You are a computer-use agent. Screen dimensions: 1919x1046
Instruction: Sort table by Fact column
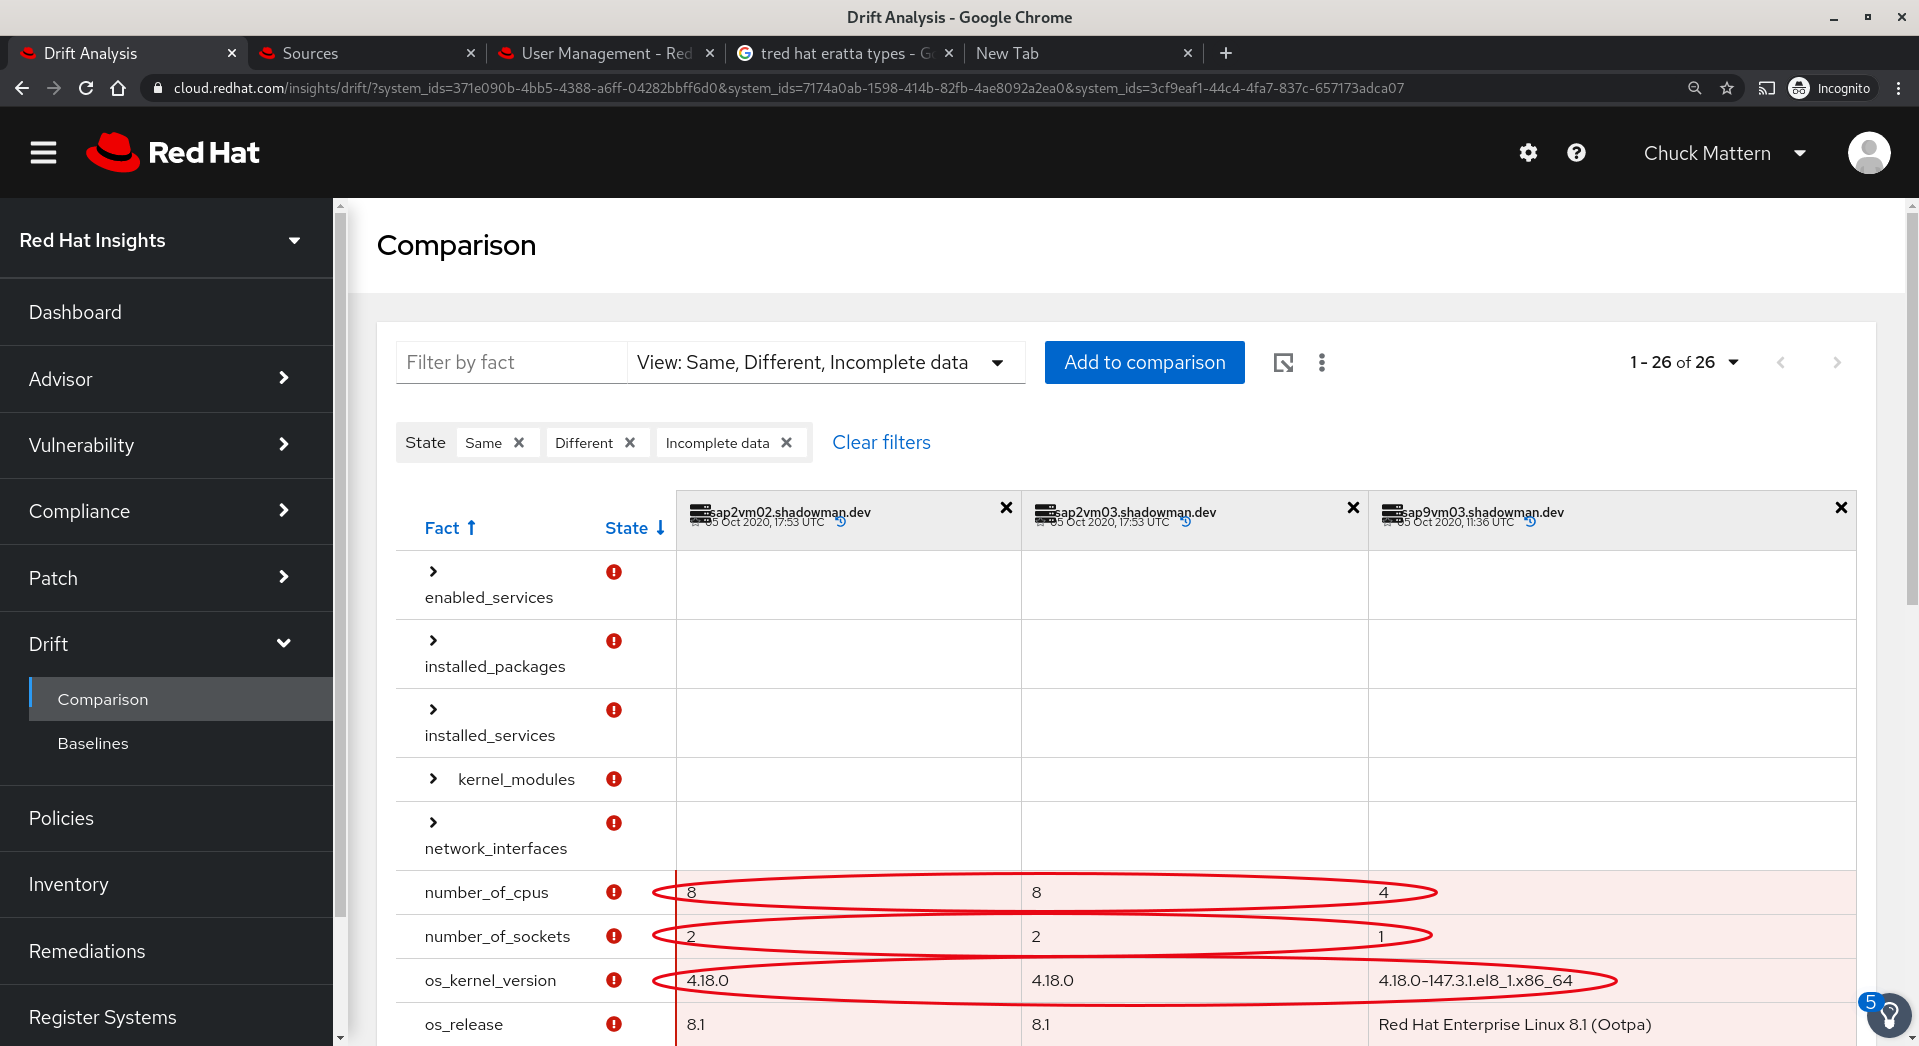(x=450, y=528)
